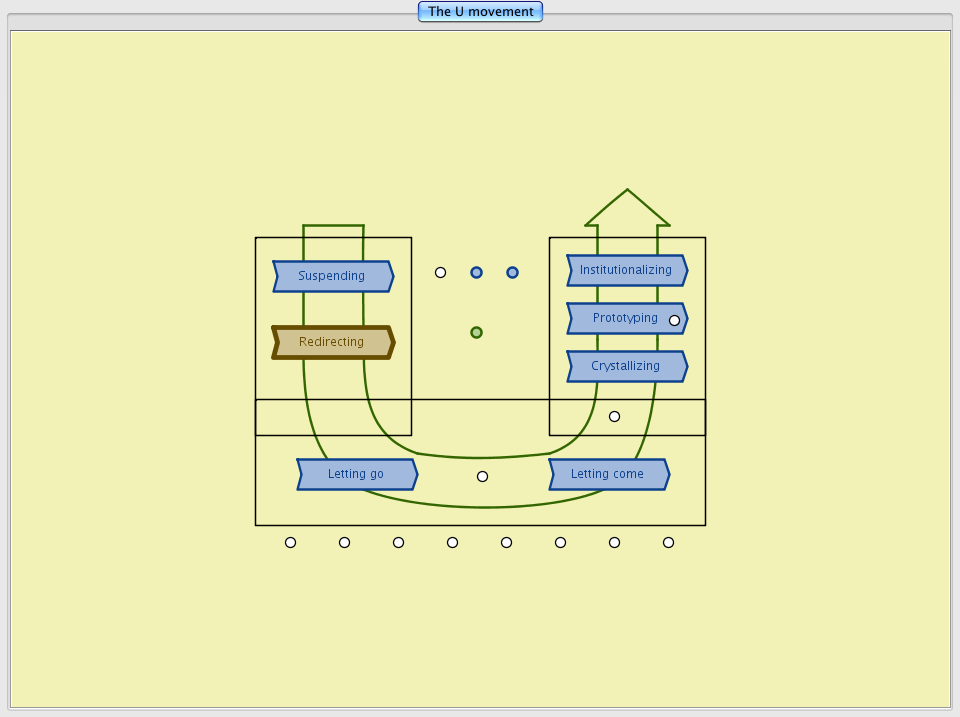Select the Suspending step node
The height and width of the screenshot is (717, 960).
(332, 276)
